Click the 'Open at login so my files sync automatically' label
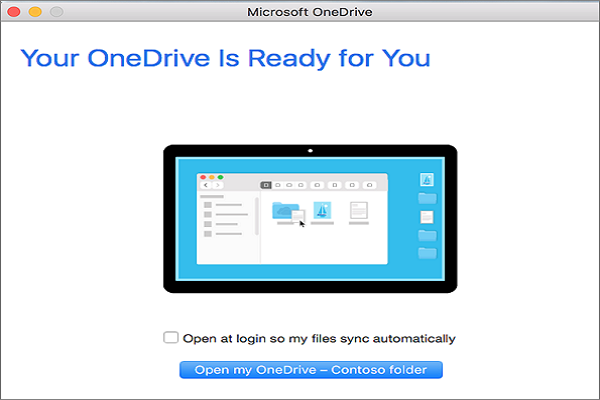This screenshot has height=400, width=600. click(x=319, y=339)
